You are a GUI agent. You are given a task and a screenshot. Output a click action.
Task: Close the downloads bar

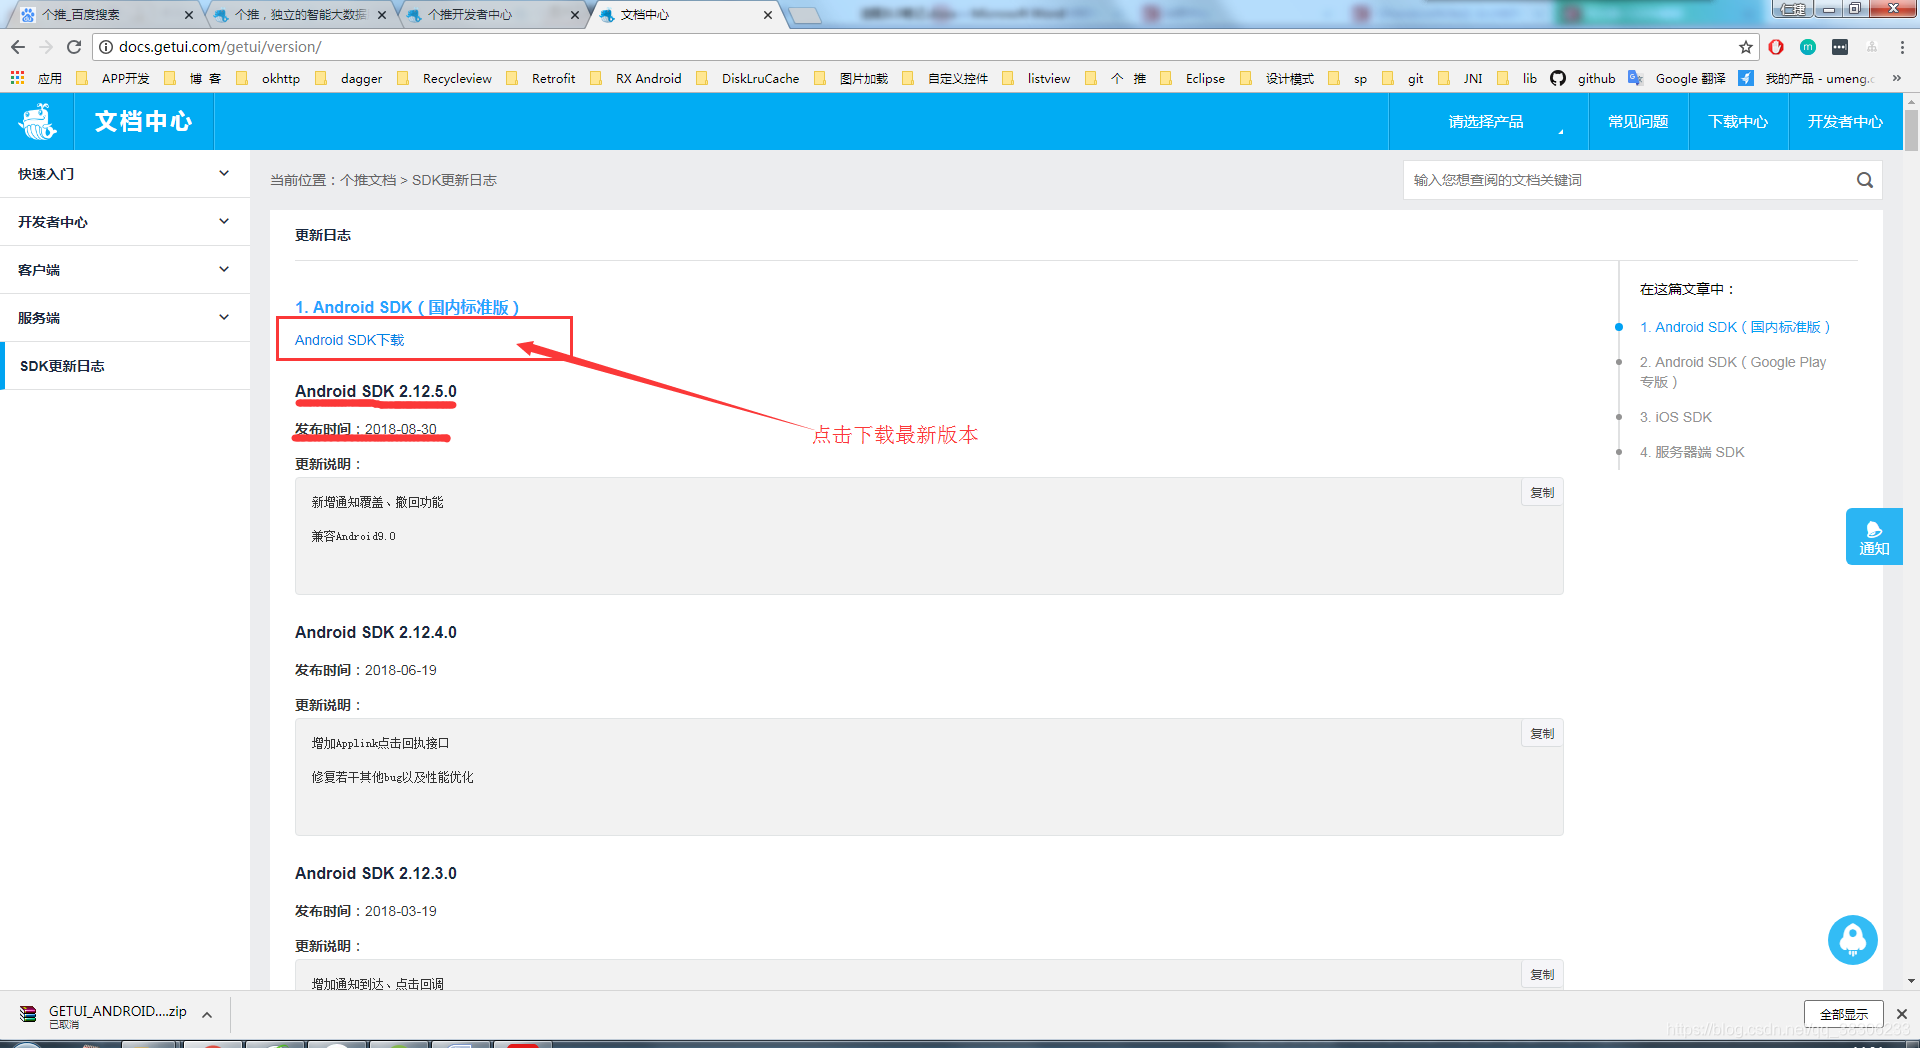tap(1902, 1014)
